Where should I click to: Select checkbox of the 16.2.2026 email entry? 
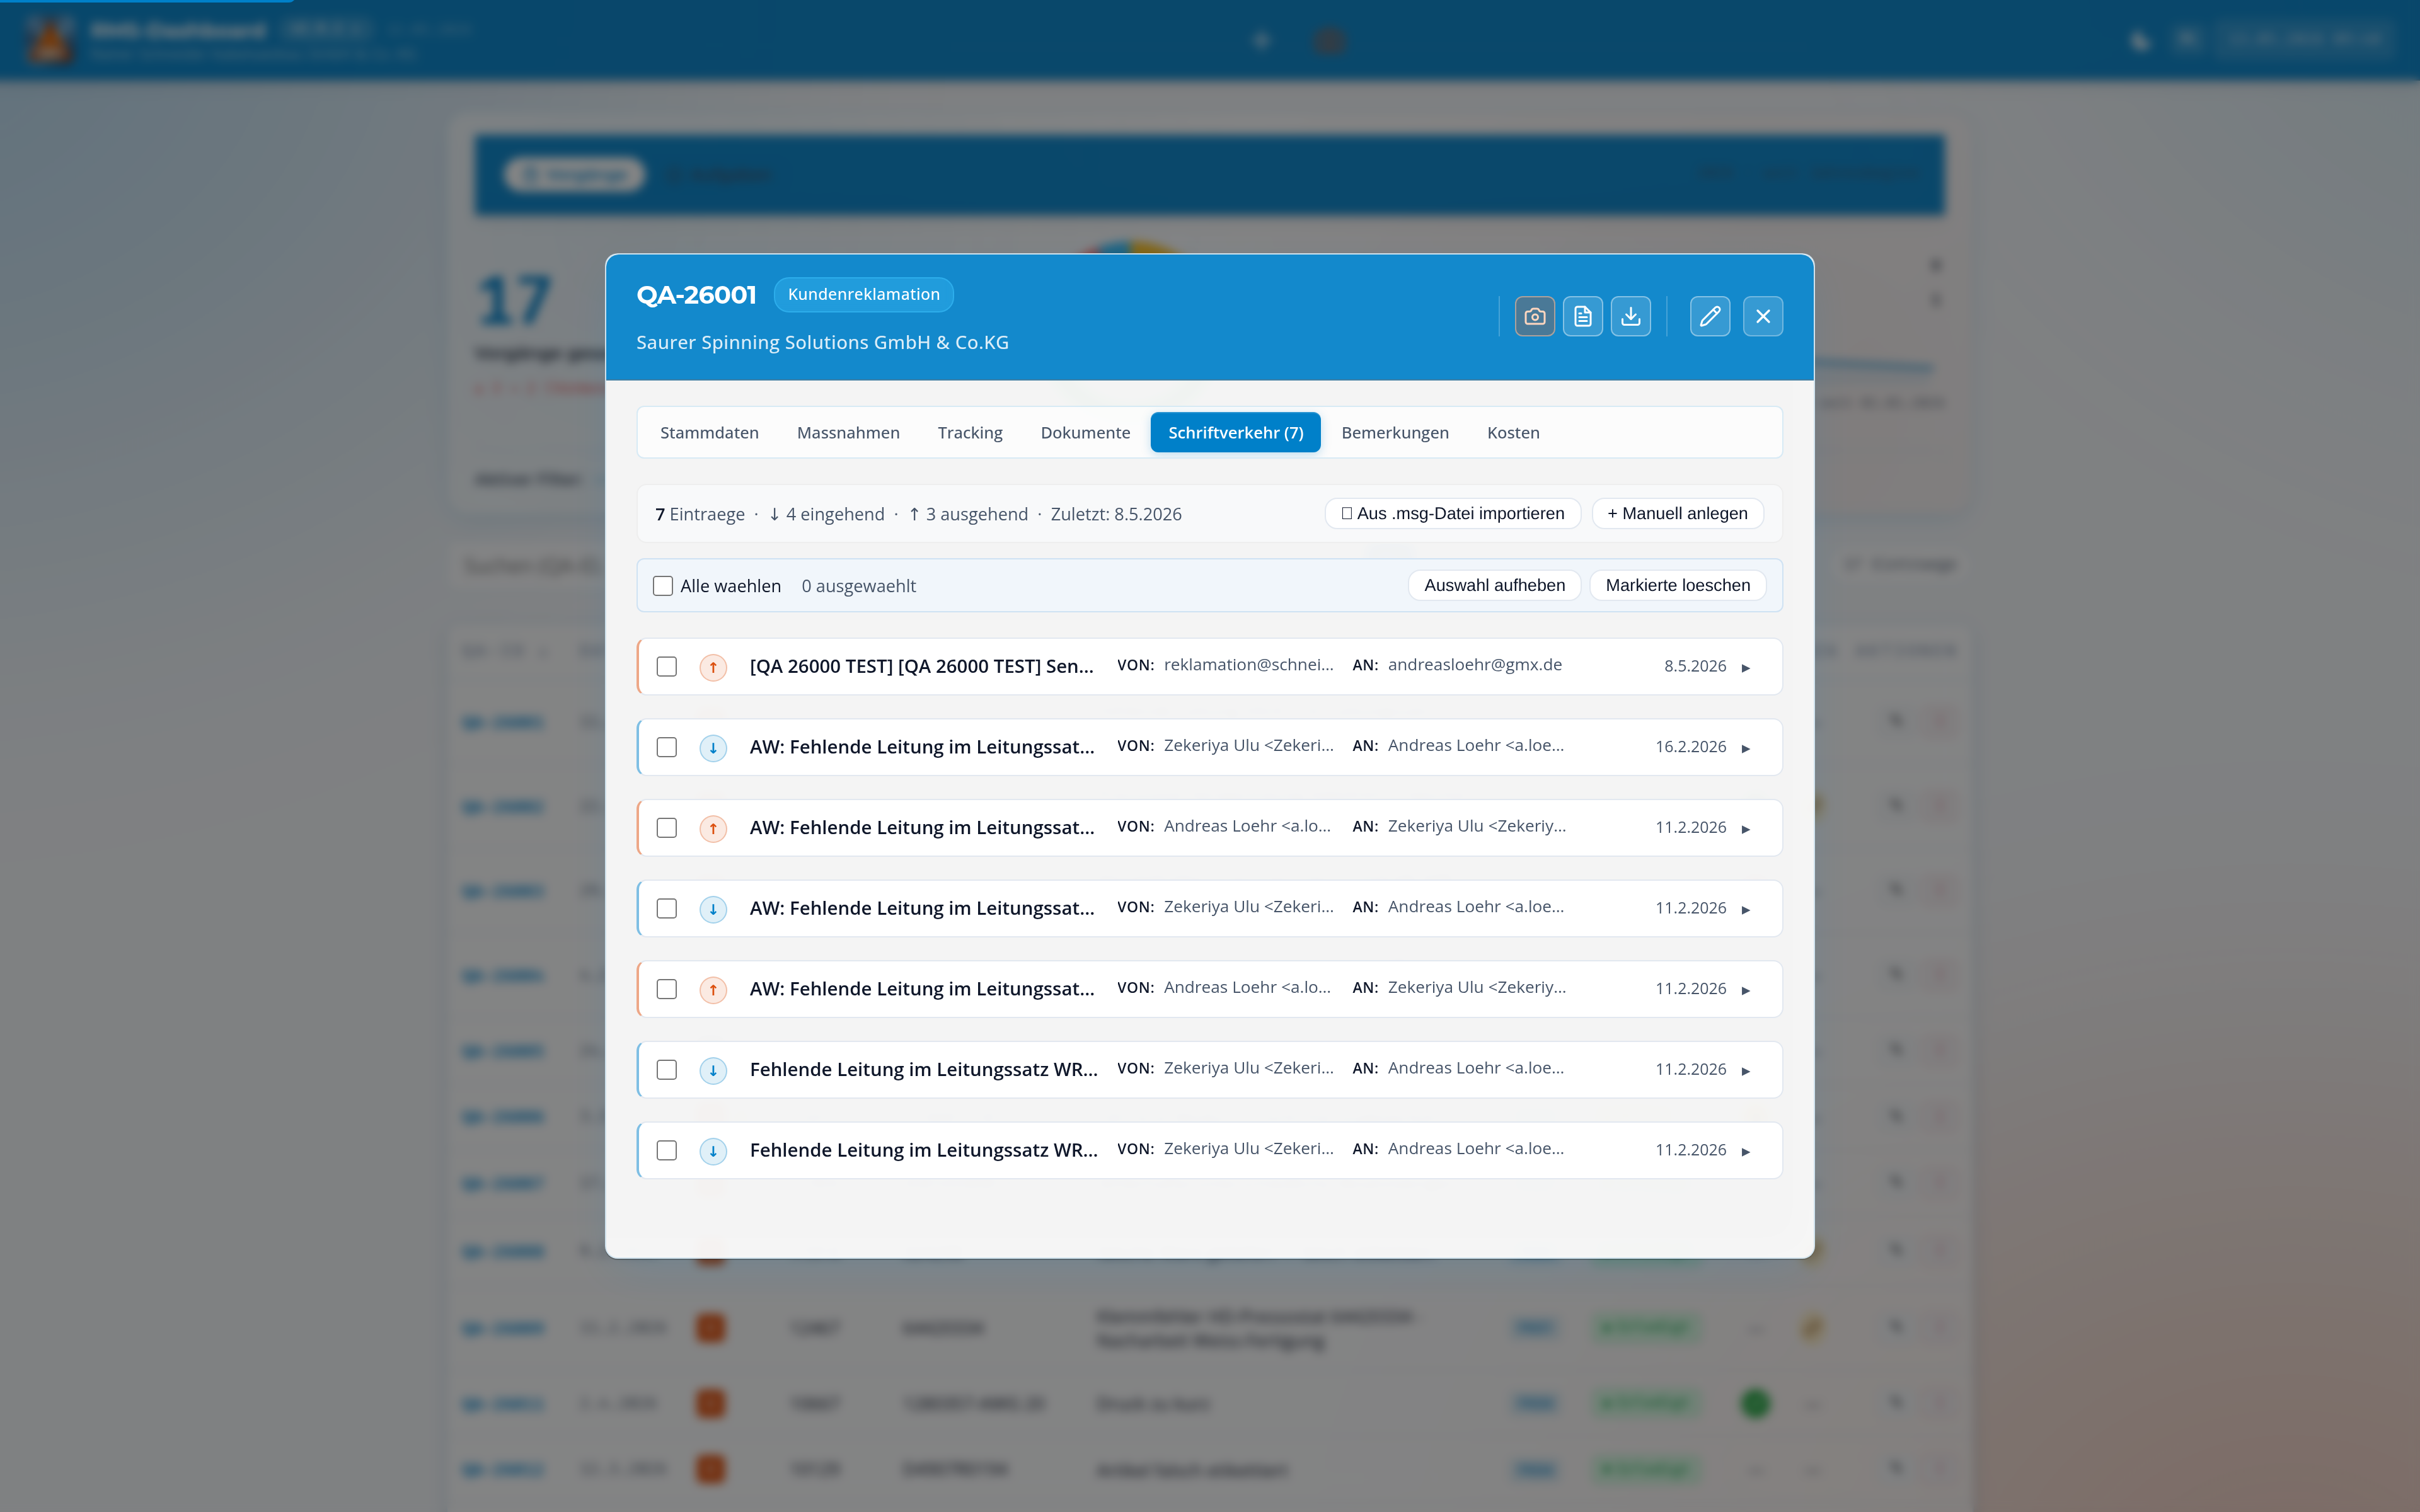tap(667, 747)
